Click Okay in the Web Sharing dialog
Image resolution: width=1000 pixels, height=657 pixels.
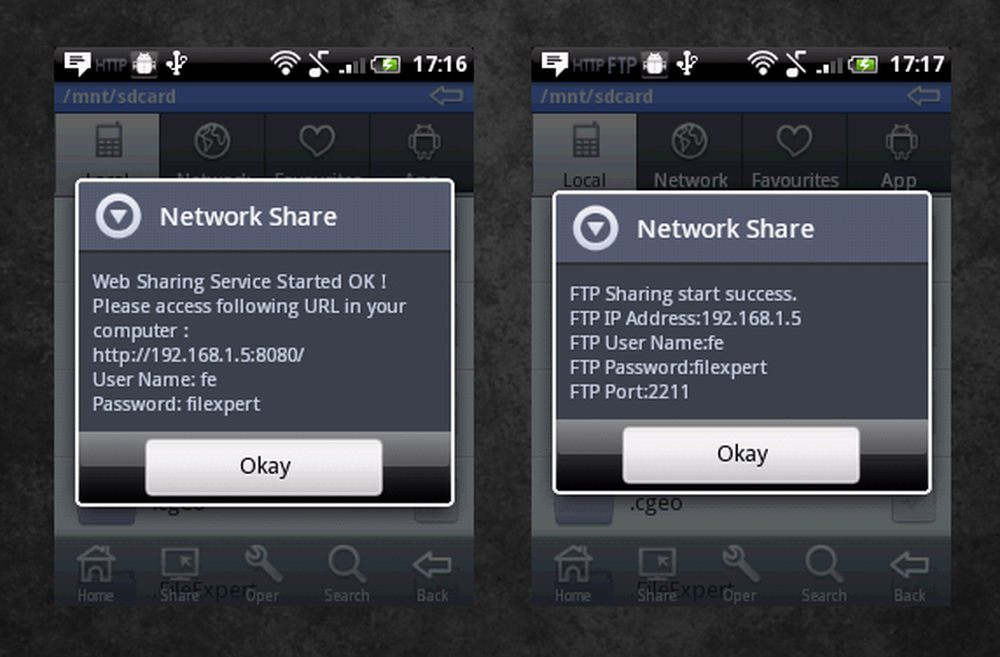[264, 466]
